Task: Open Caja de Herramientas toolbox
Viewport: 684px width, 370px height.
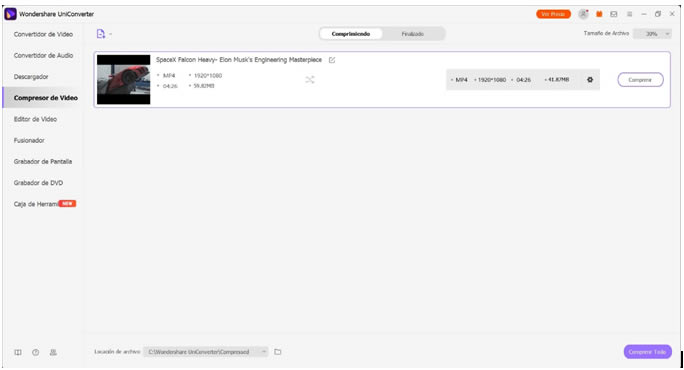Action: 44,204
